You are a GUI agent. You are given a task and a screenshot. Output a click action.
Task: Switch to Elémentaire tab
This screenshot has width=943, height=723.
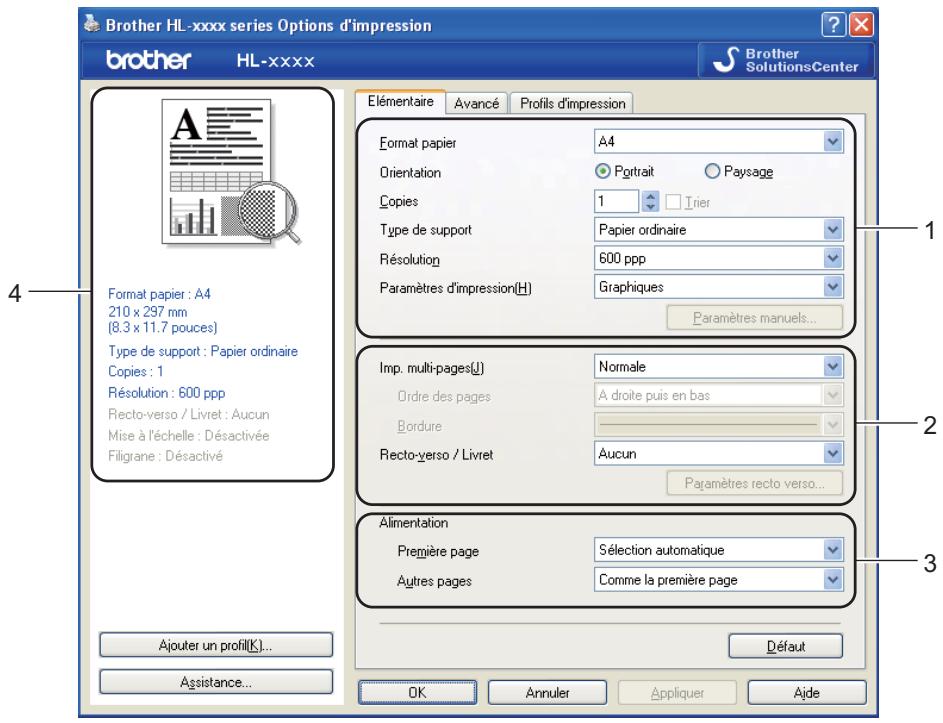point(401,102)
